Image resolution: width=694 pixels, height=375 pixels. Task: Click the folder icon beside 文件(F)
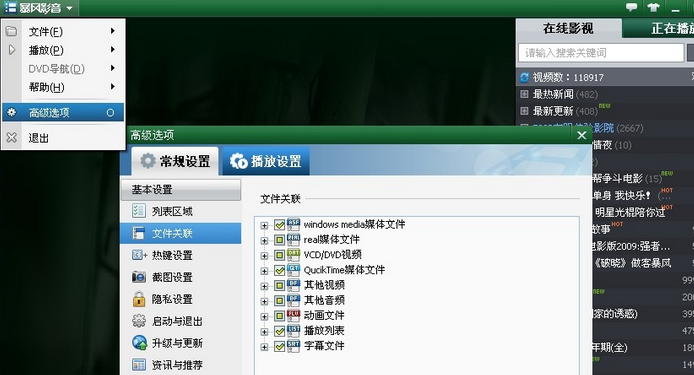pyautogui.click(x=12, y=31)
